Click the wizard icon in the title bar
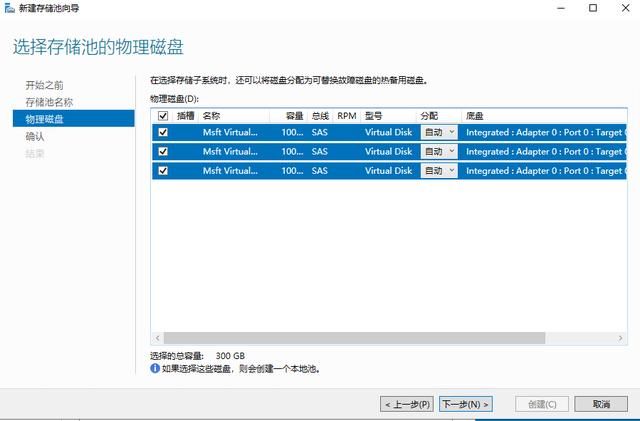 (9, 8)
